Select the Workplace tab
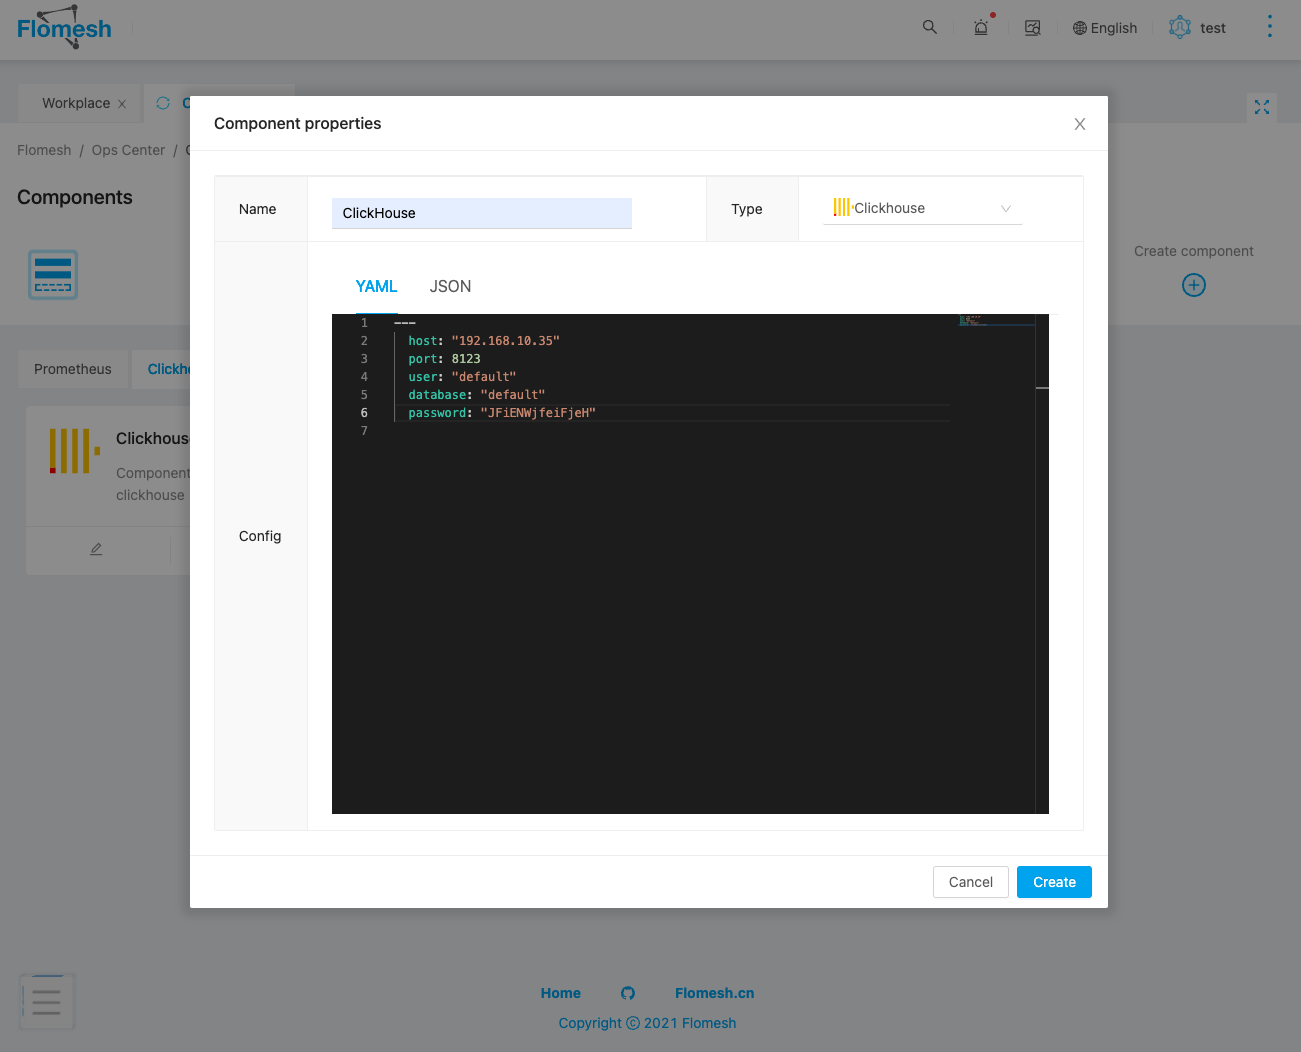The height and width of the screenshot is (1052, 1301). (x=76, y=103)
